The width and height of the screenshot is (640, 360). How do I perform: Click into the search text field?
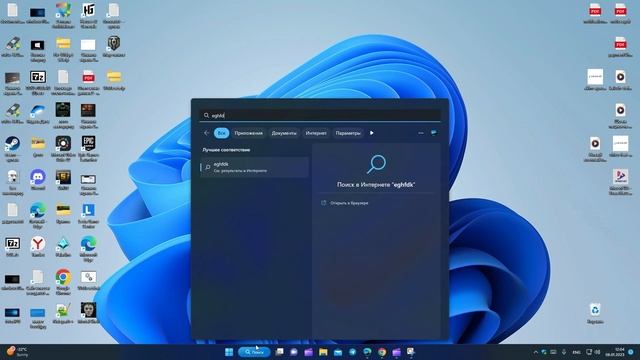tap(320, 116)
